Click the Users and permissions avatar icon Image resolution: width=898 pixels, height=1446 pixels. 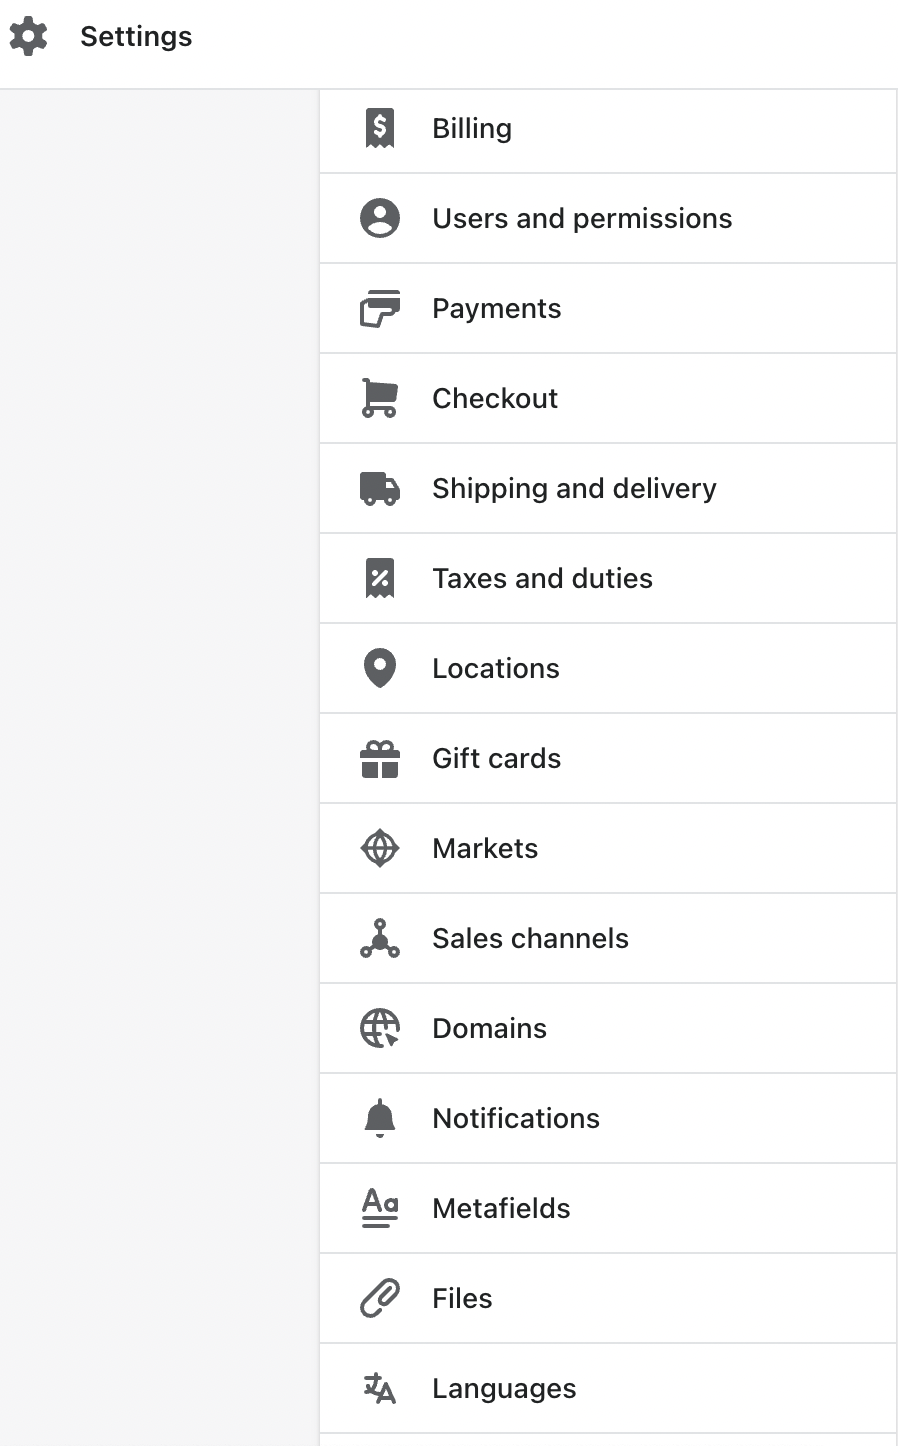click(379, 218)
